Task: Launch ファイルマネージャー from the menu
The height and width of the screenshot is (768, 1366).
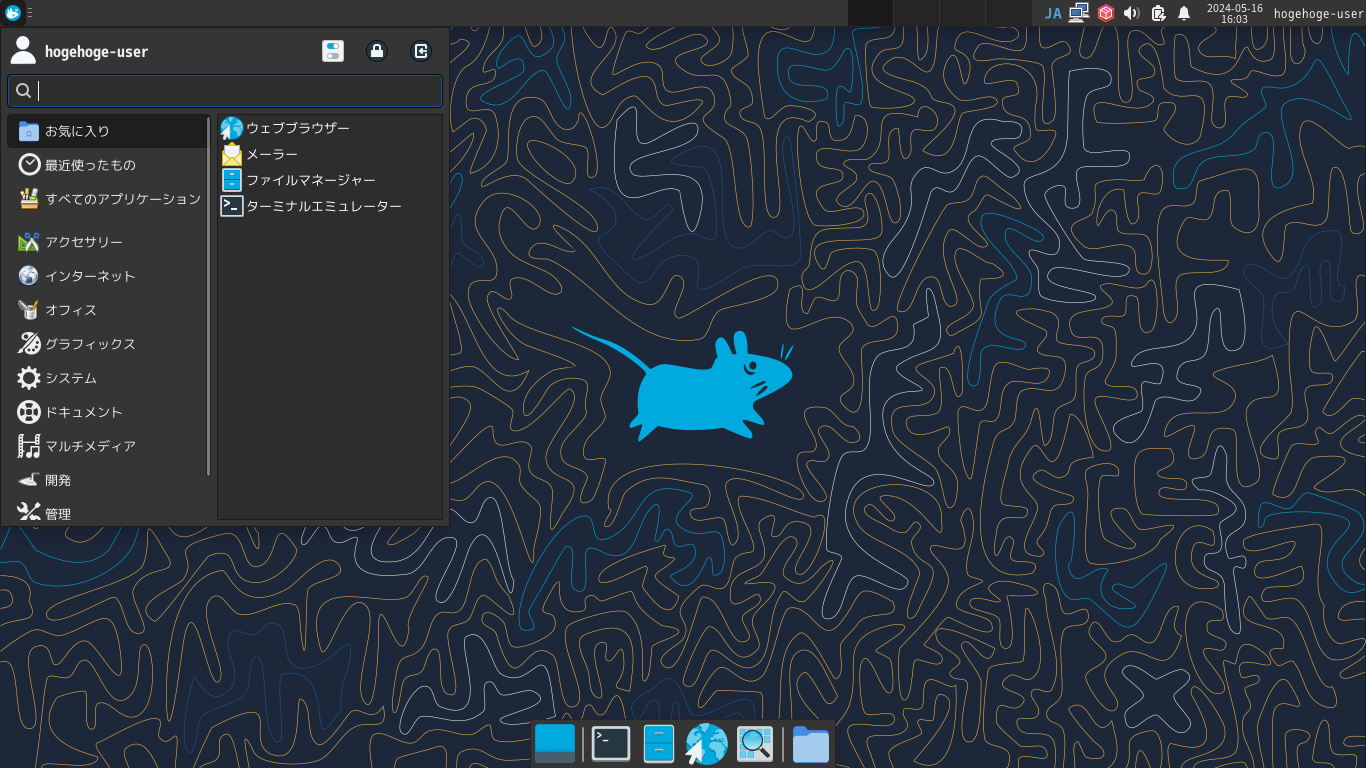Action: (x=310, y=180)
